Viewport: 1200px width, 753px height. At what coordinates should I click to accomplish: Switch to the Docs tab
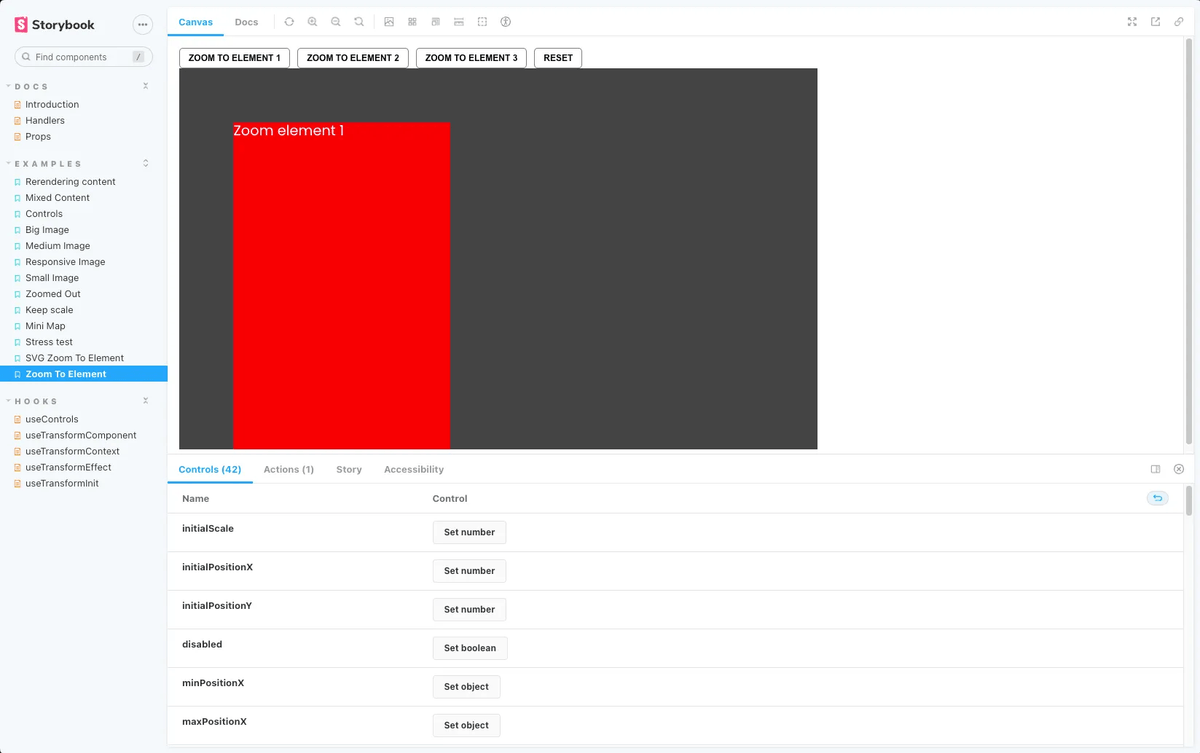coord(246,22)
